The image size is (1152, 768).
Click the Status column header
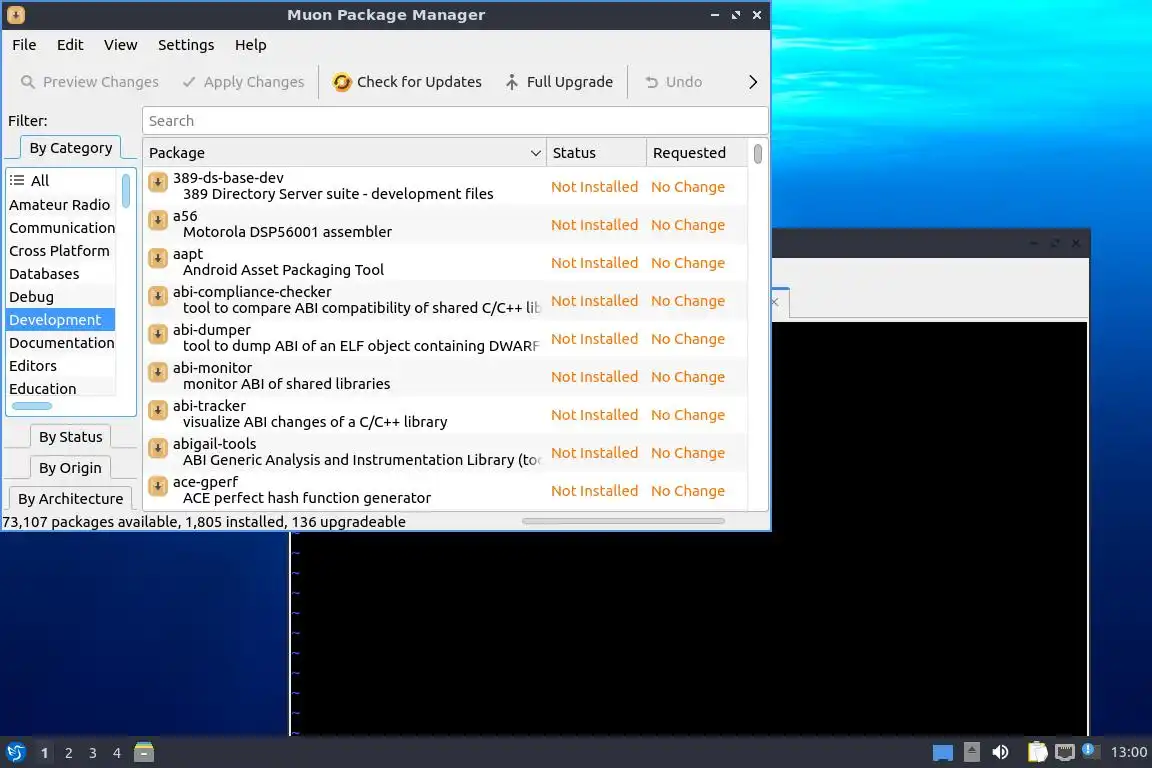tap(596, 153)
